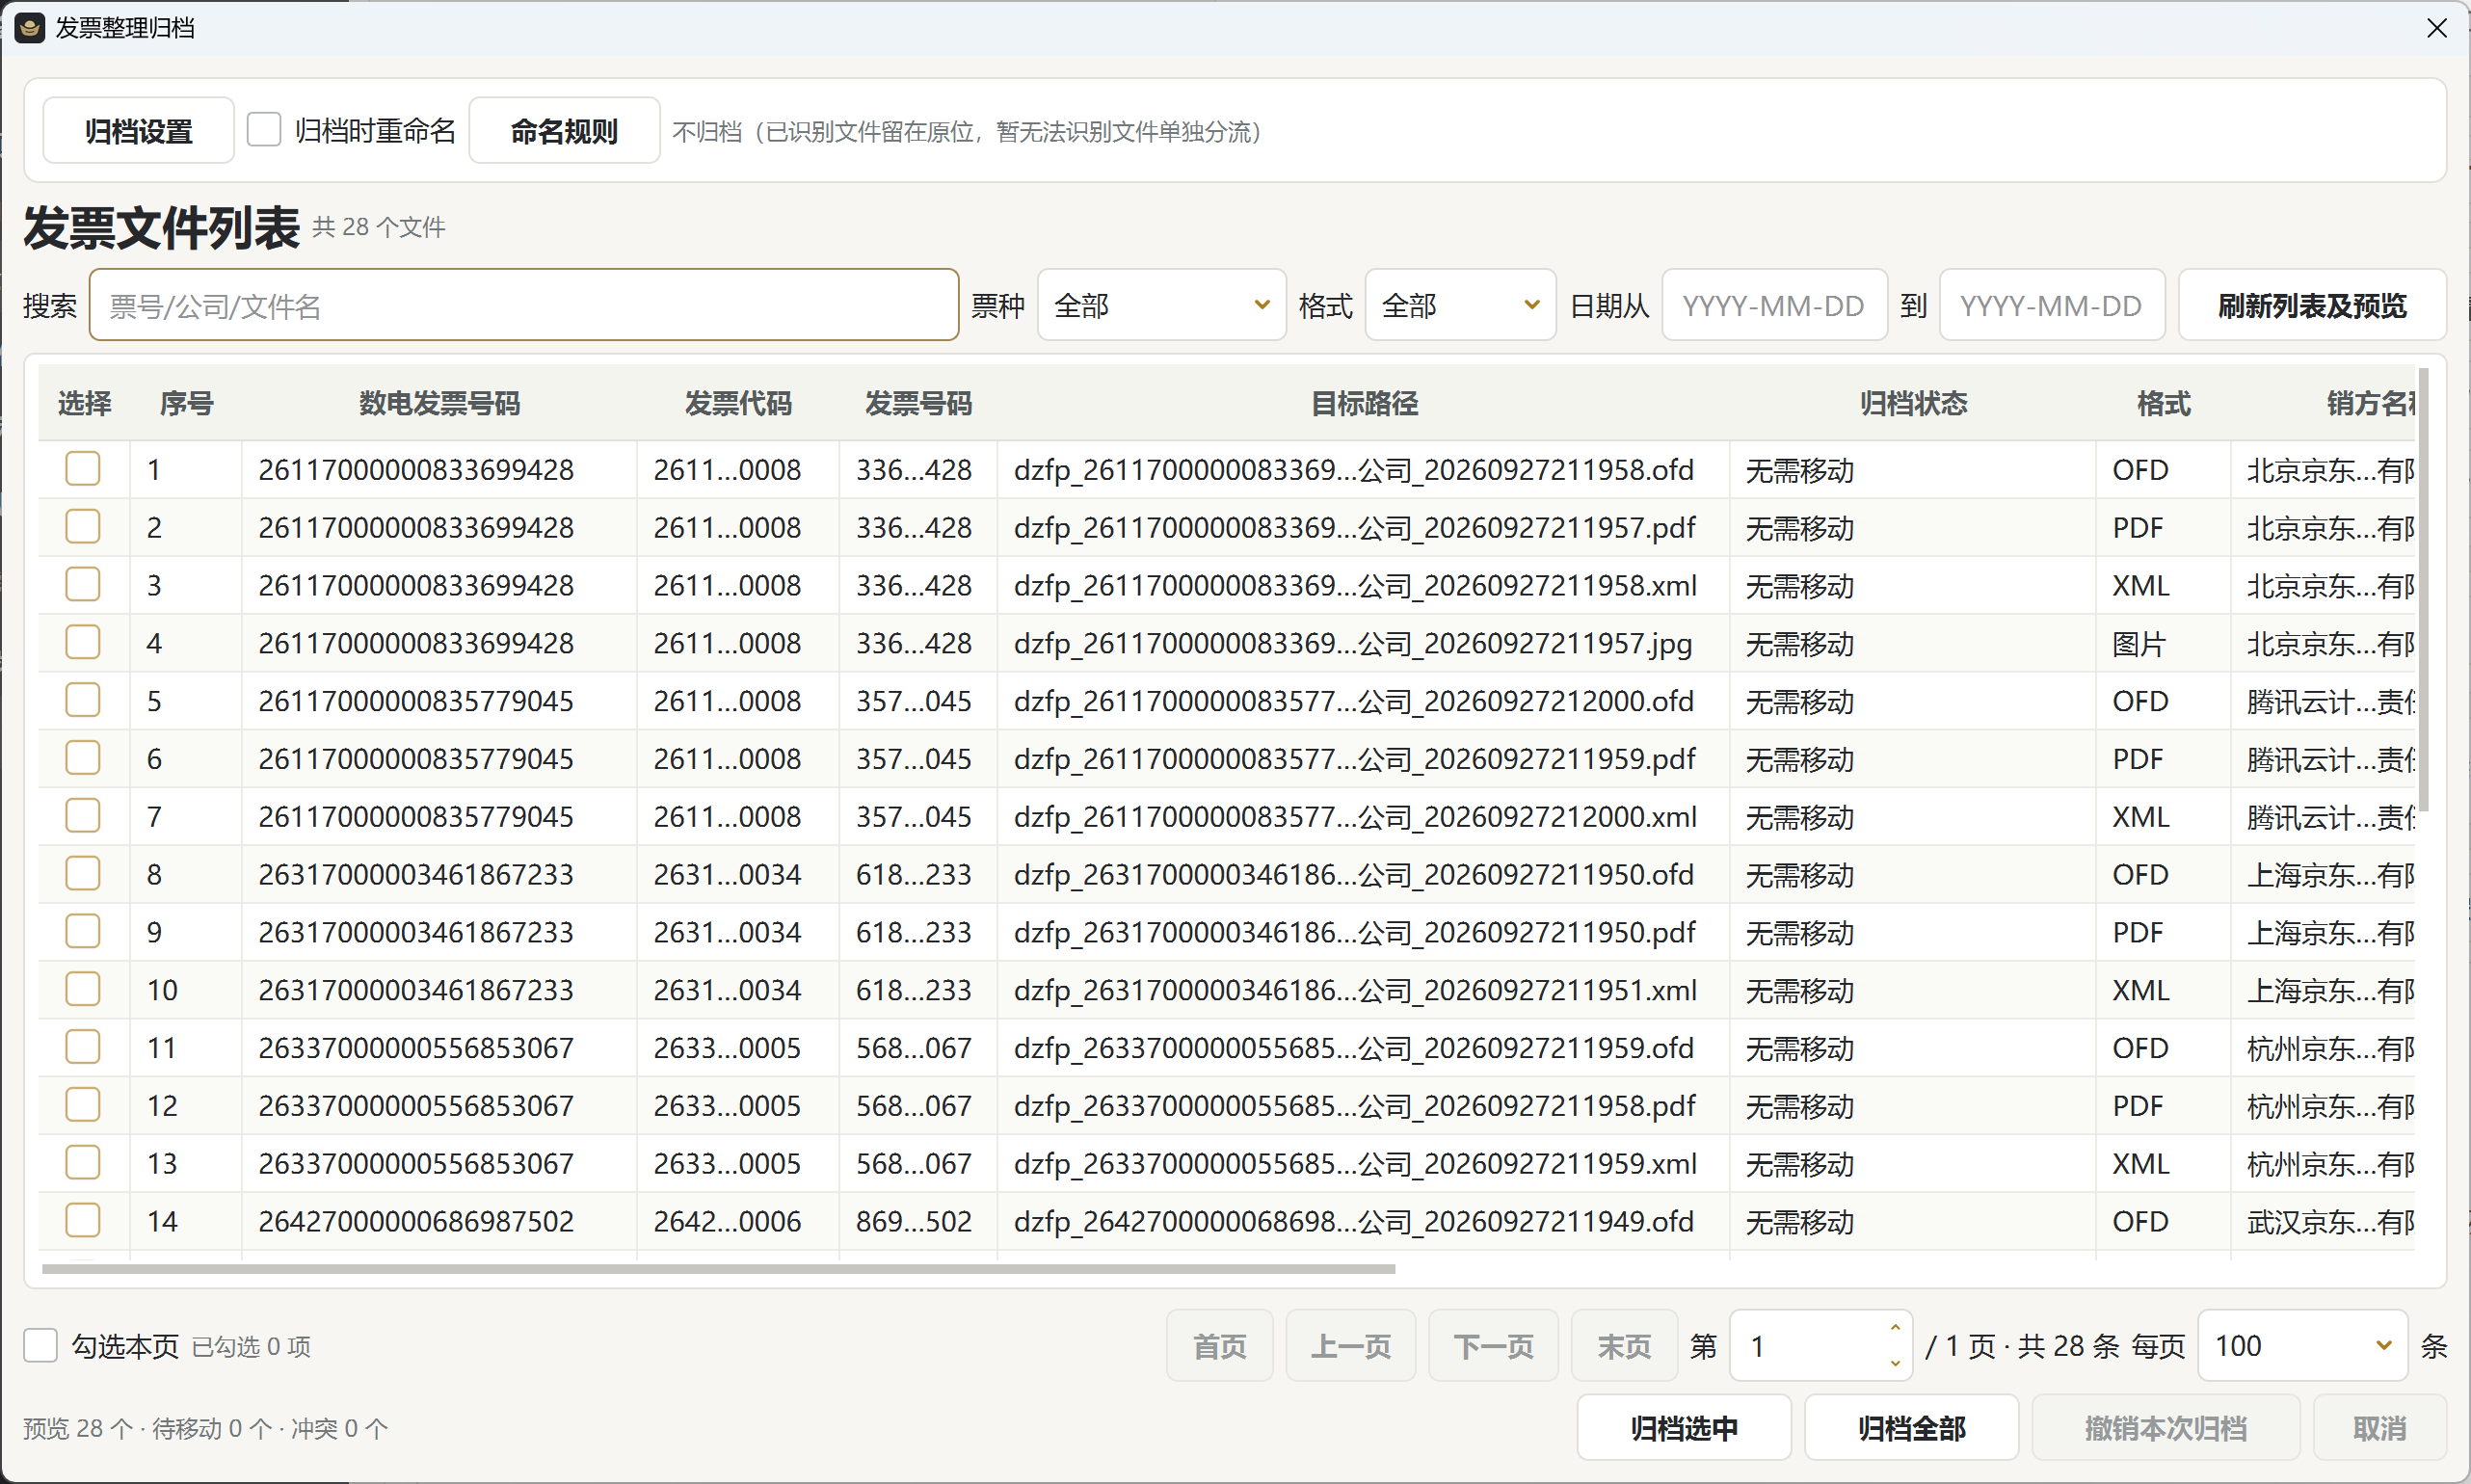
Task: Open the 命名规则 dialog
Action: coord(564,131)
